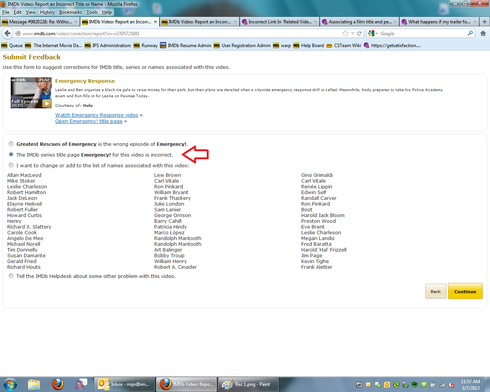Run the search with the magnifier icon

[470, 33]
